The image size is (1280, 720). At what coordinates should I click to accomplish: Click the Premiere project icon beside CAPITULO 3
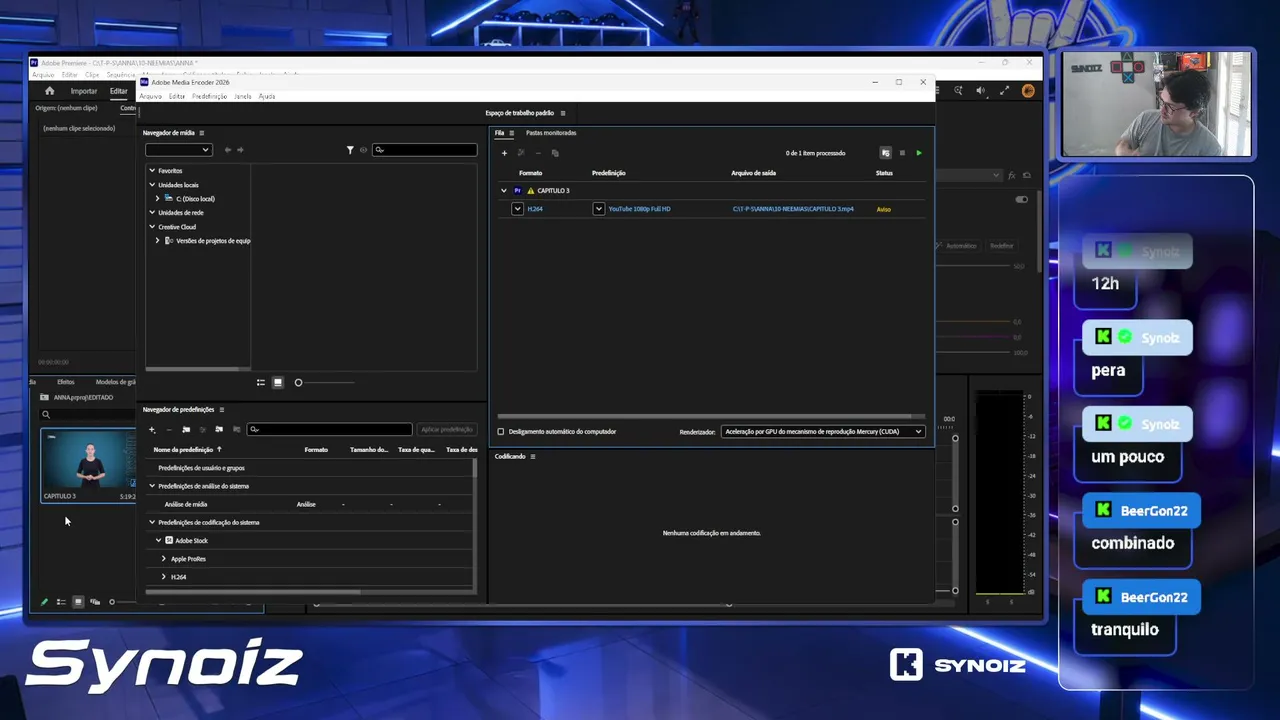click(x=517, y=190)
